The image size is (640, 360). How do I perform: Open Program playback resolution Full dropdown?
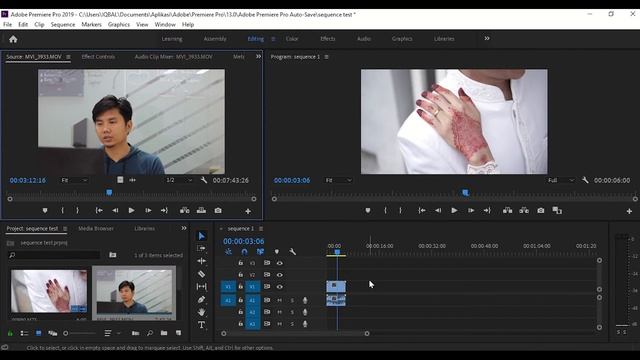tap(561, 180)
